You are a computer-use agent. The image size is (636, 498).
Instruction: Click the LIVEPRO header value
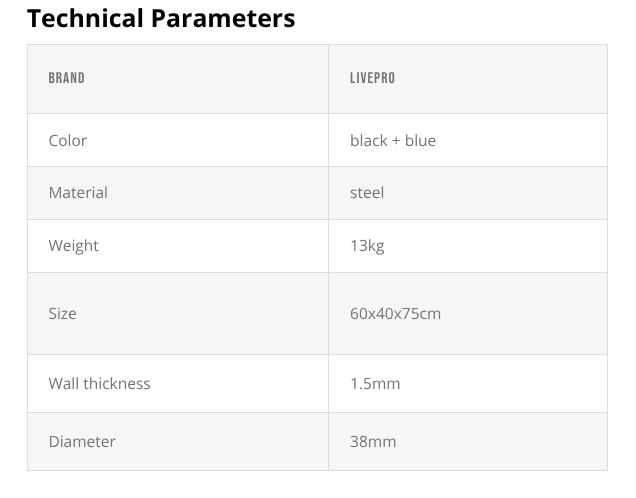tap(372, 78)
